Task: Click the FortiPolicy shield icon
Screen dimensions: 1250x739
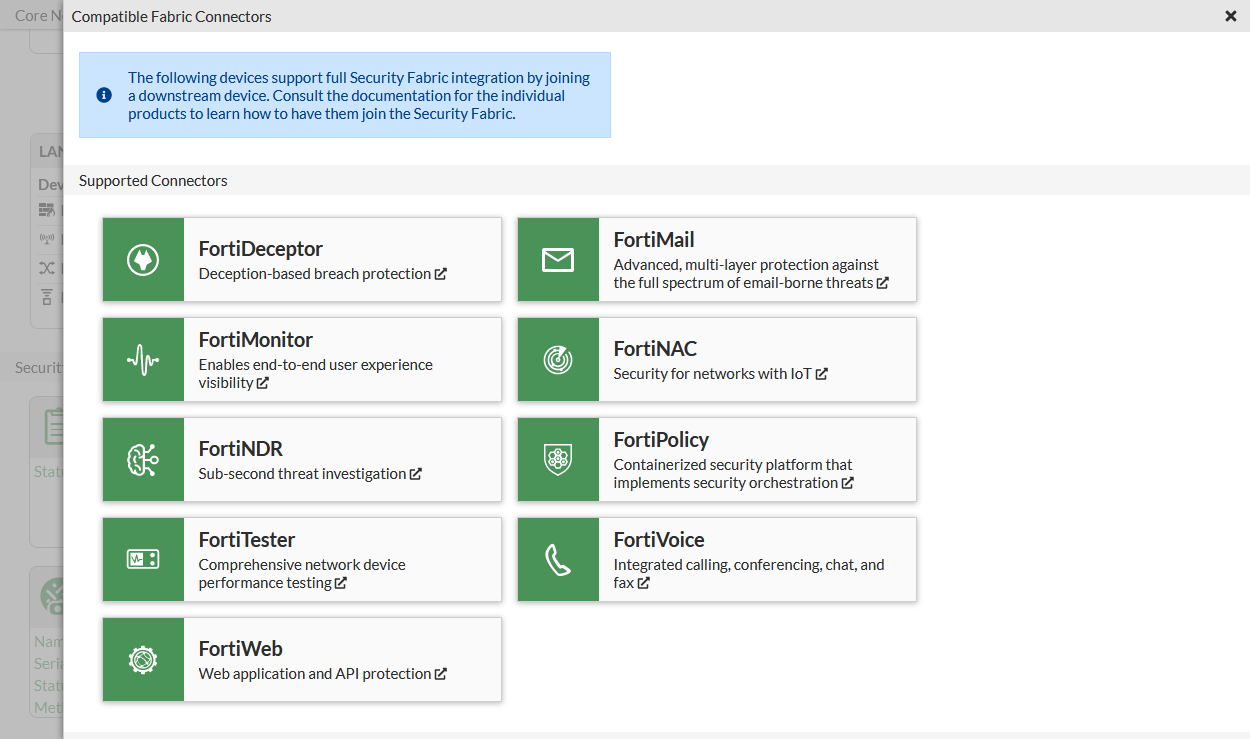Action: 558,459
